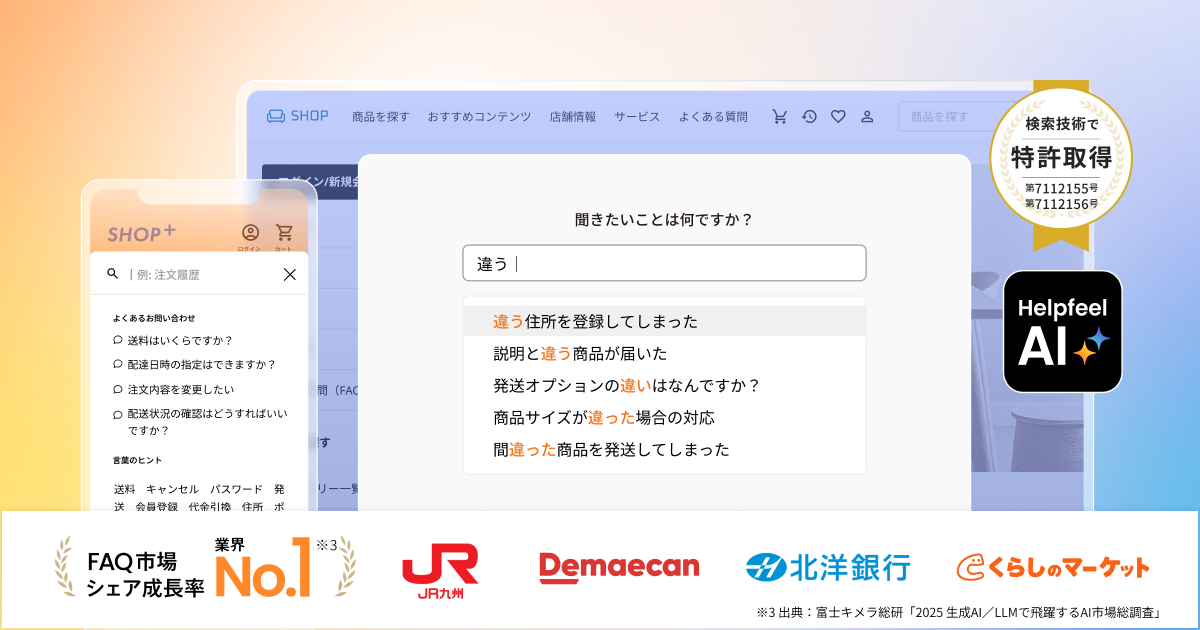Close the mobile search overlay with the X

[290, 273]
